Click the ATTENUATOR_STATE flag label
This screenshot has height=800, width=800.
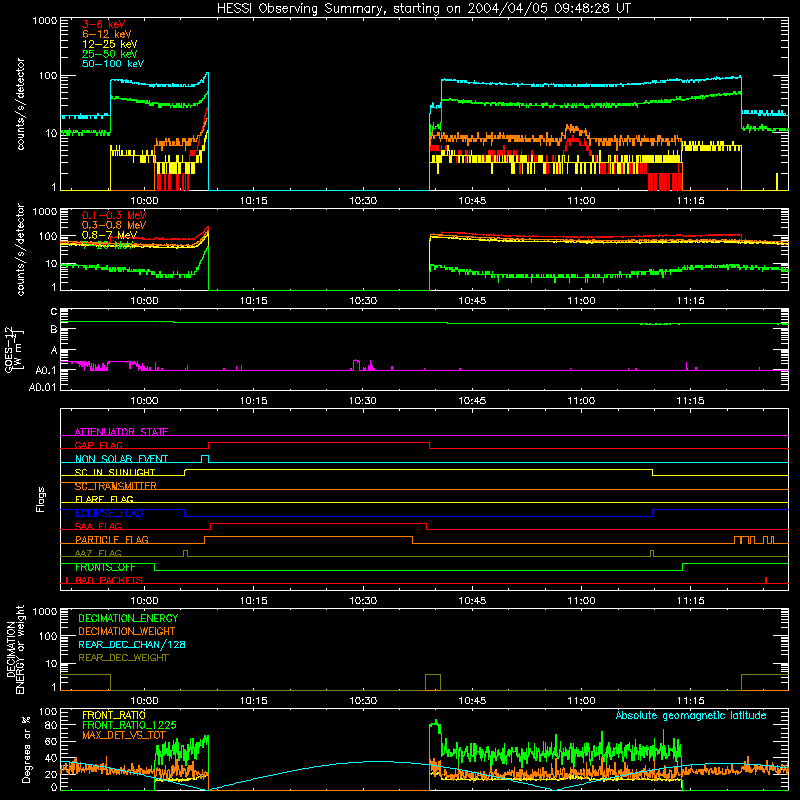(x=121, y=432)
